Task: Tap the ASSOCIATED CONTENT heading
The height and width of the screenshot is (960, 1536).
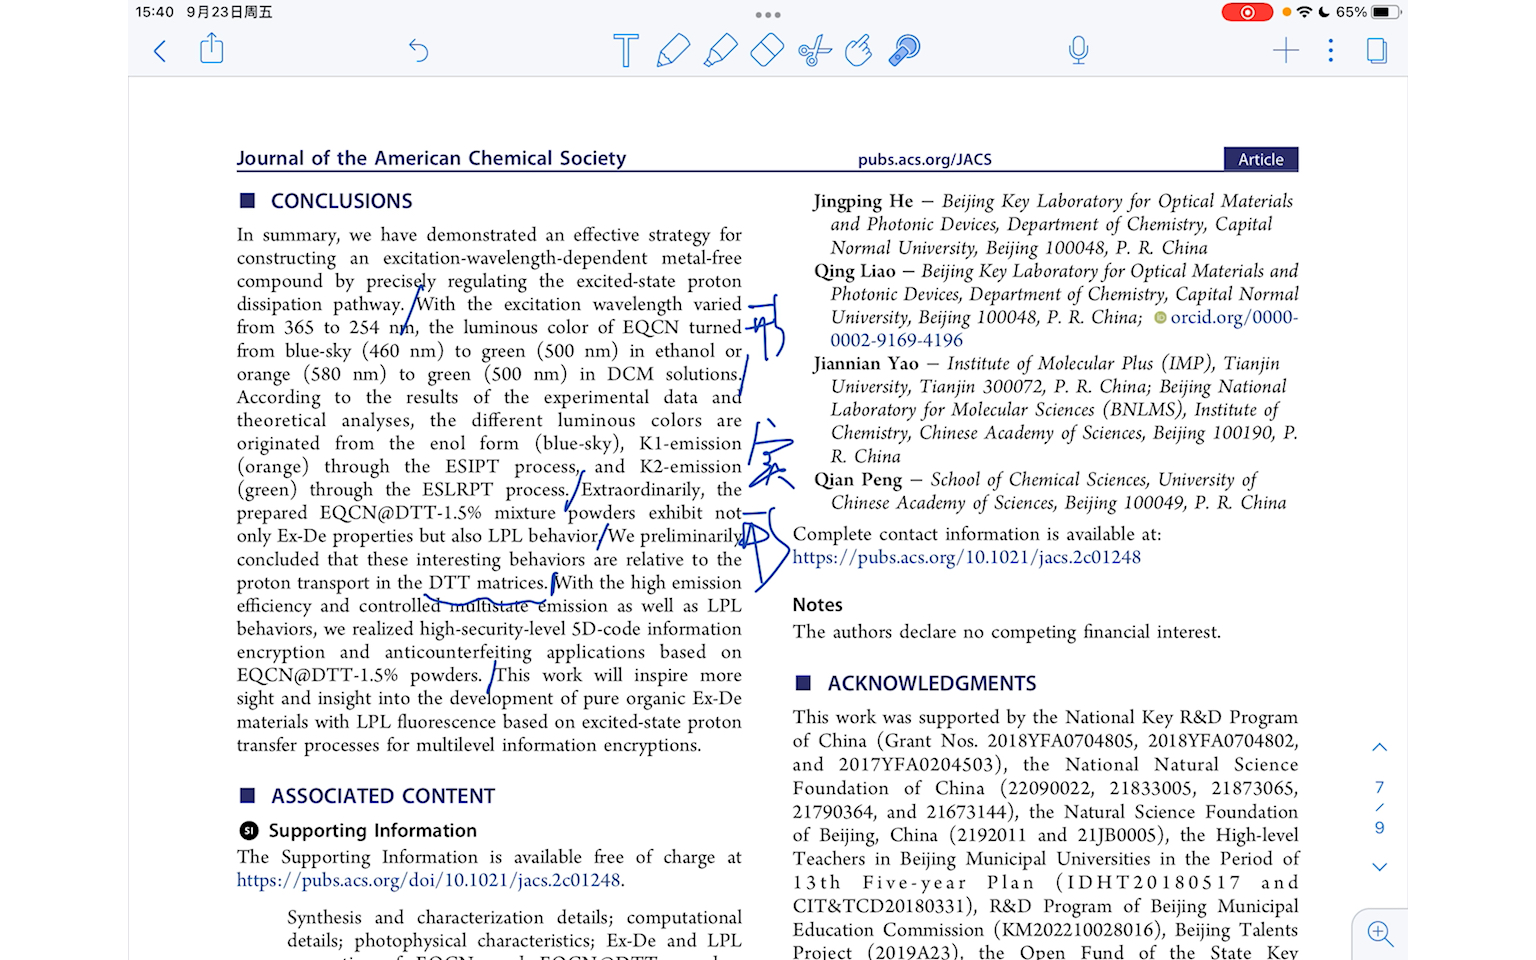Action: click(x=383, y=796)
